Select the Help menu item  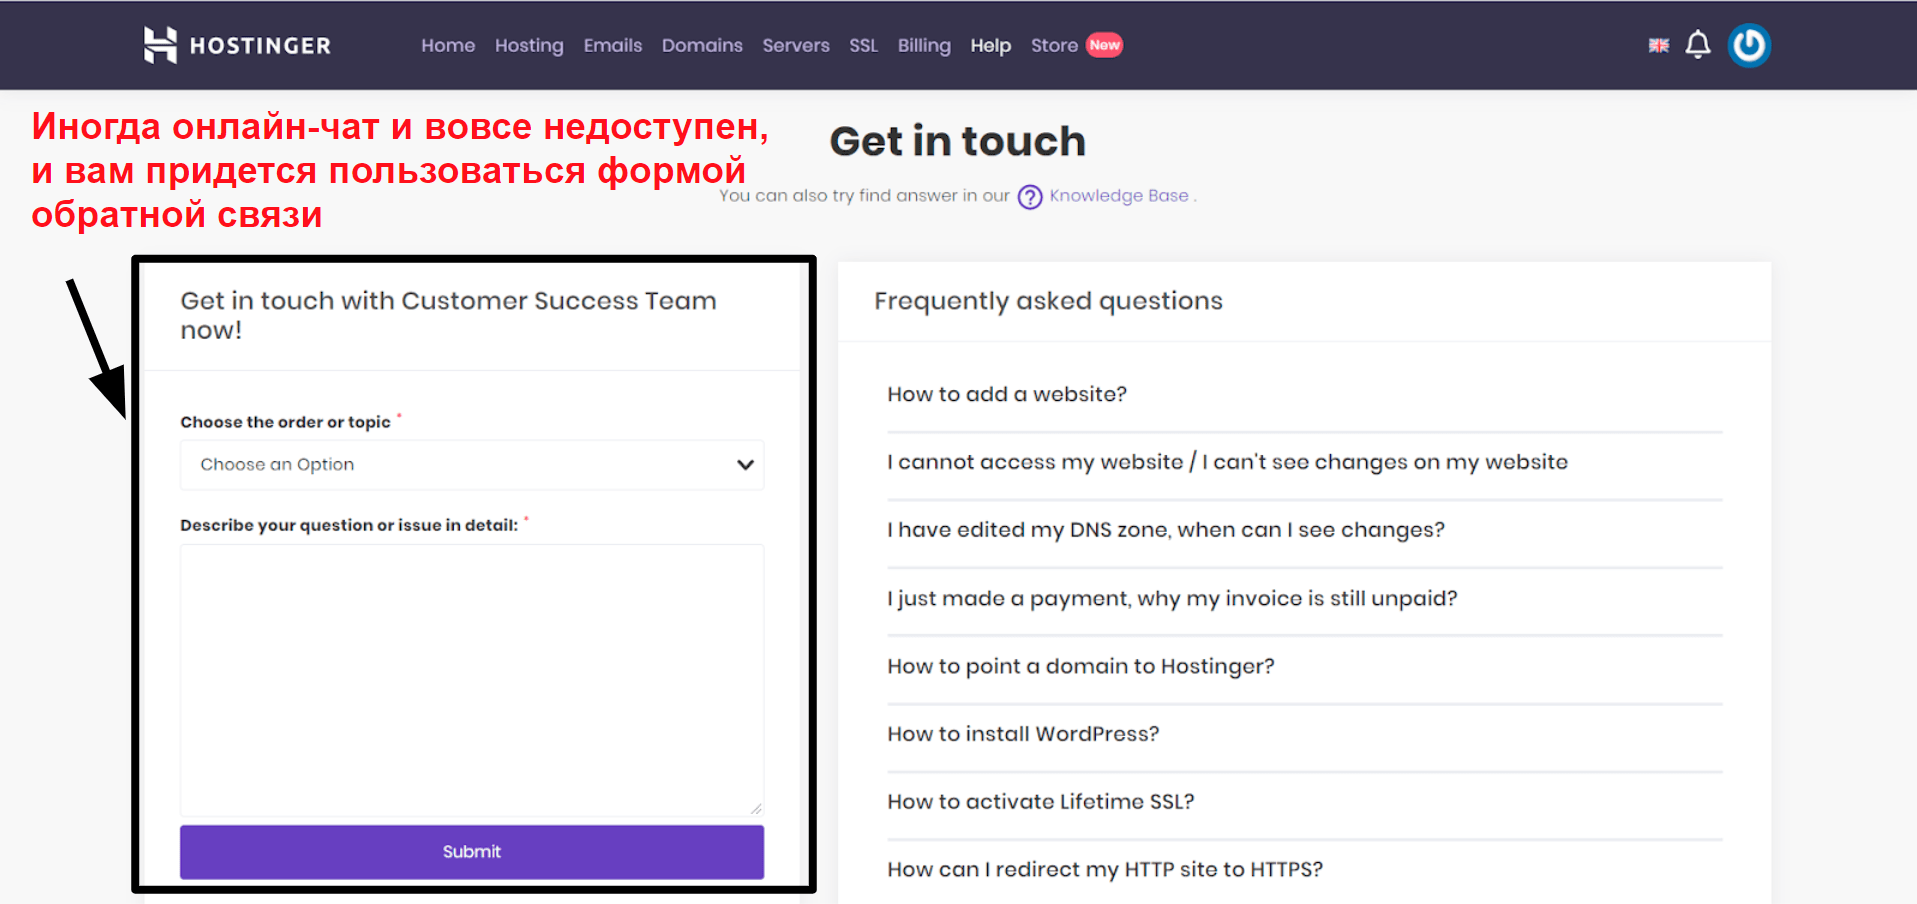tap(990, 45)
